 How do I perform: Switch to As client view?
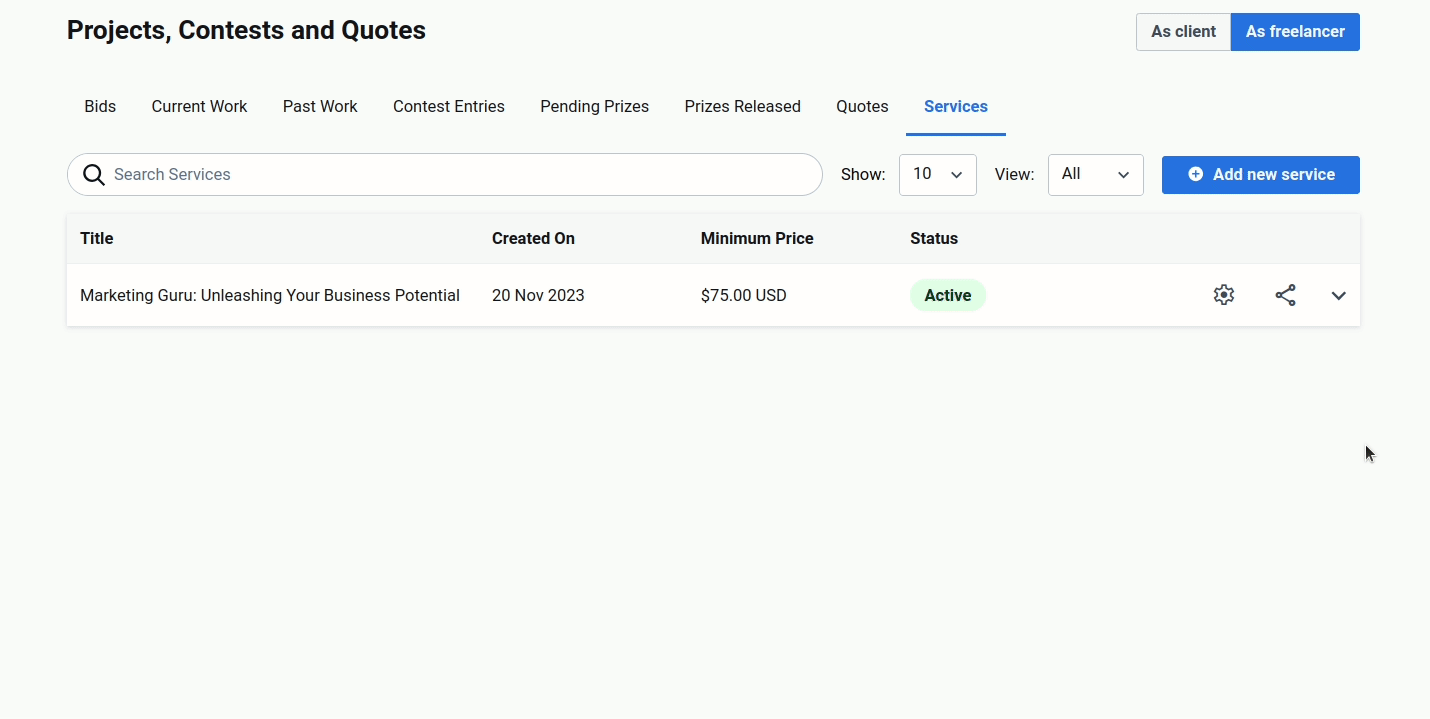pyautogui.click(x=1183, y=32)
